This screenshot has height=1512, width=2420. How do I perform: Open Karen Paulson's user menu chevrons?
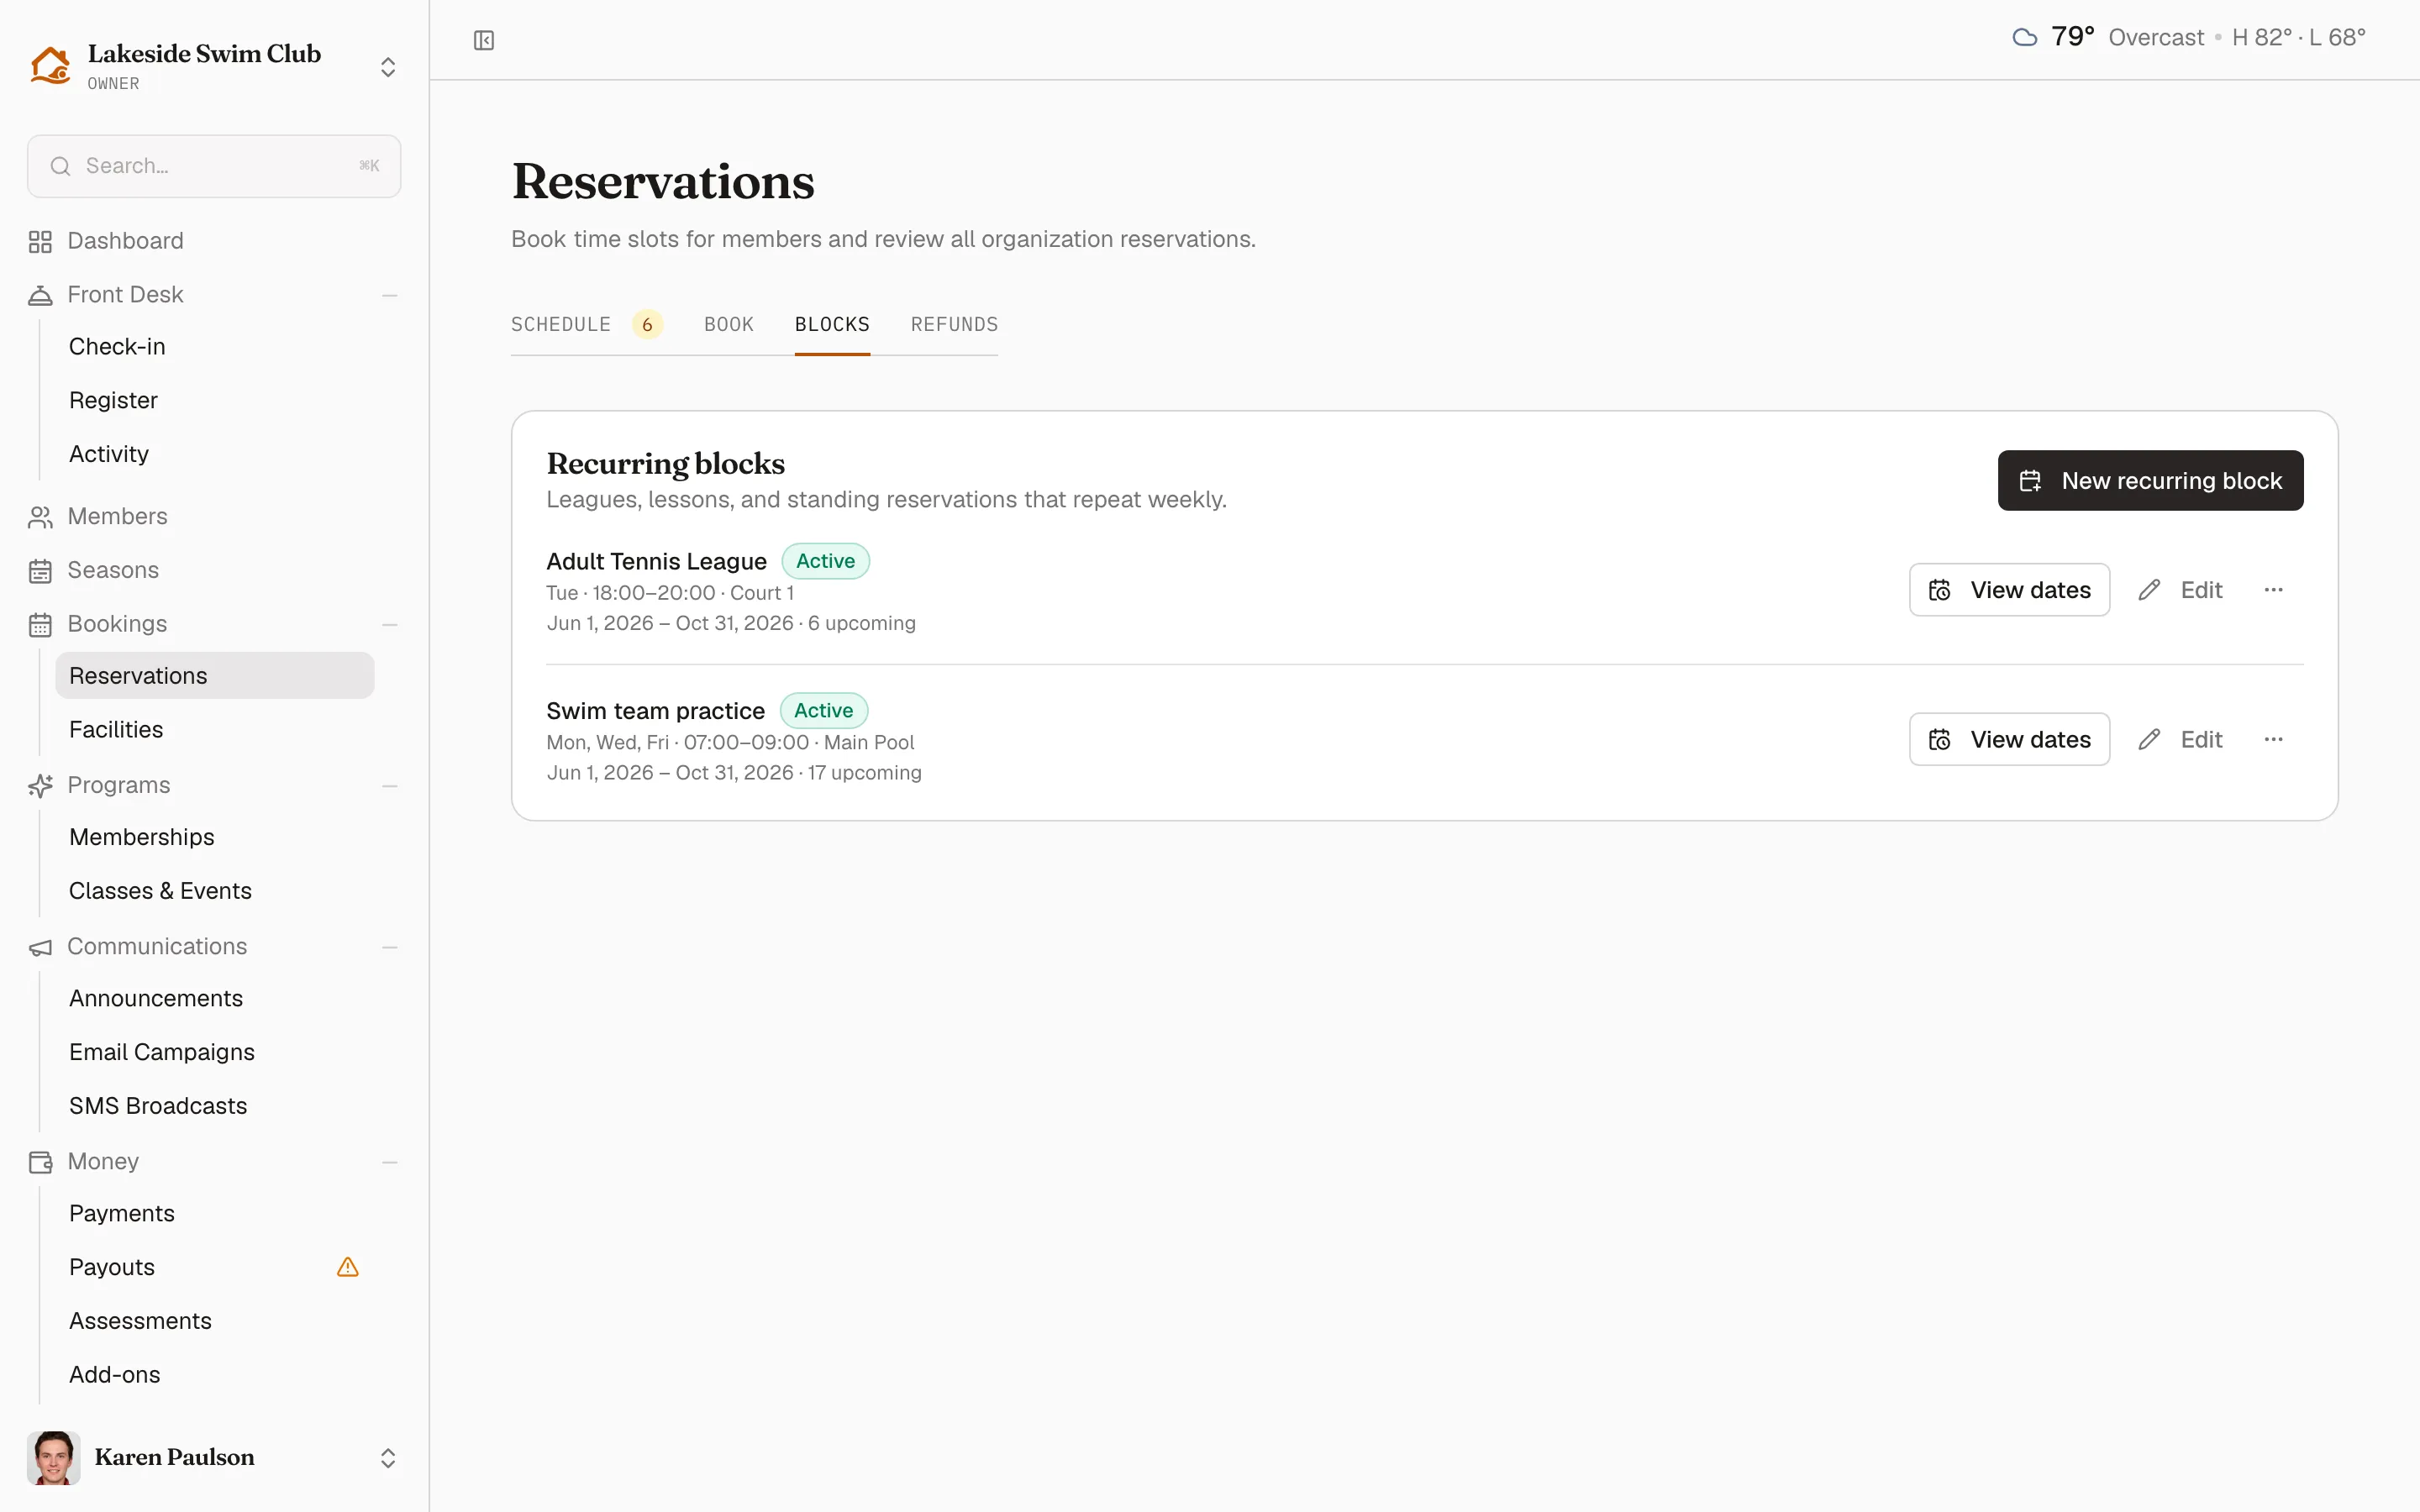[x=388, y=1458]
